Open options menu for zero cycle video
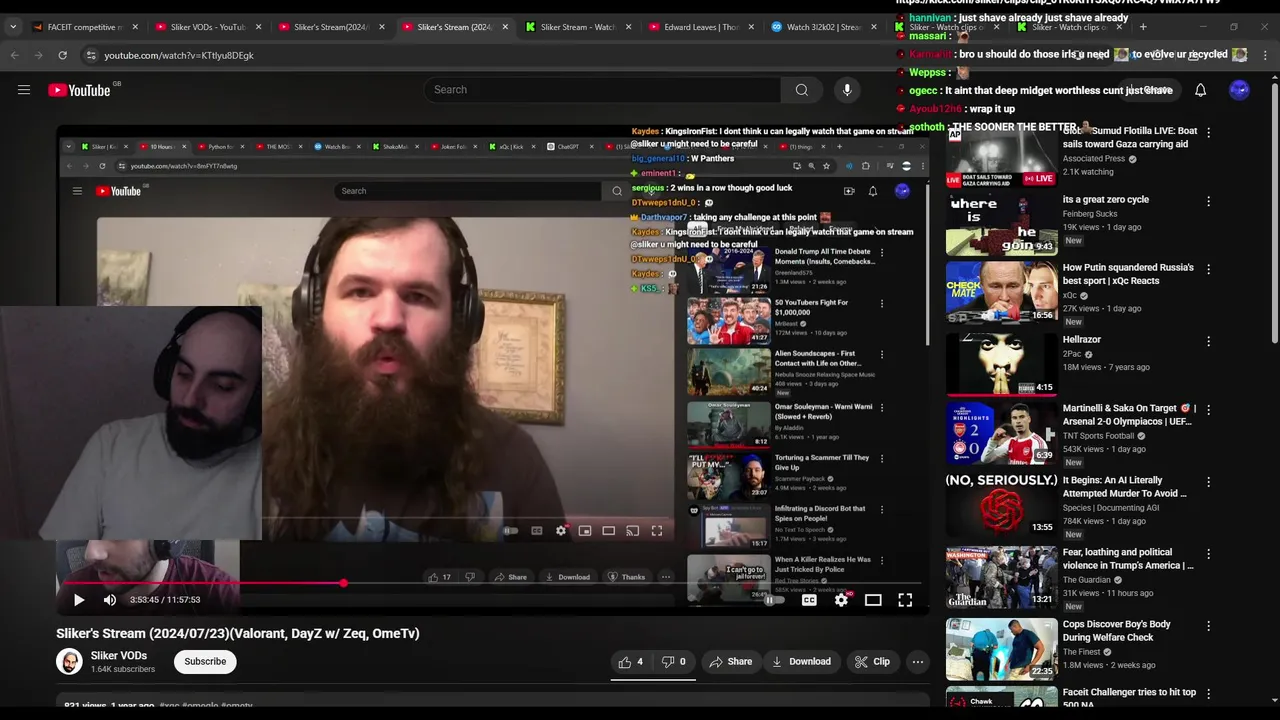The height and width of the screenshot is (720, 1280). 1208,201
